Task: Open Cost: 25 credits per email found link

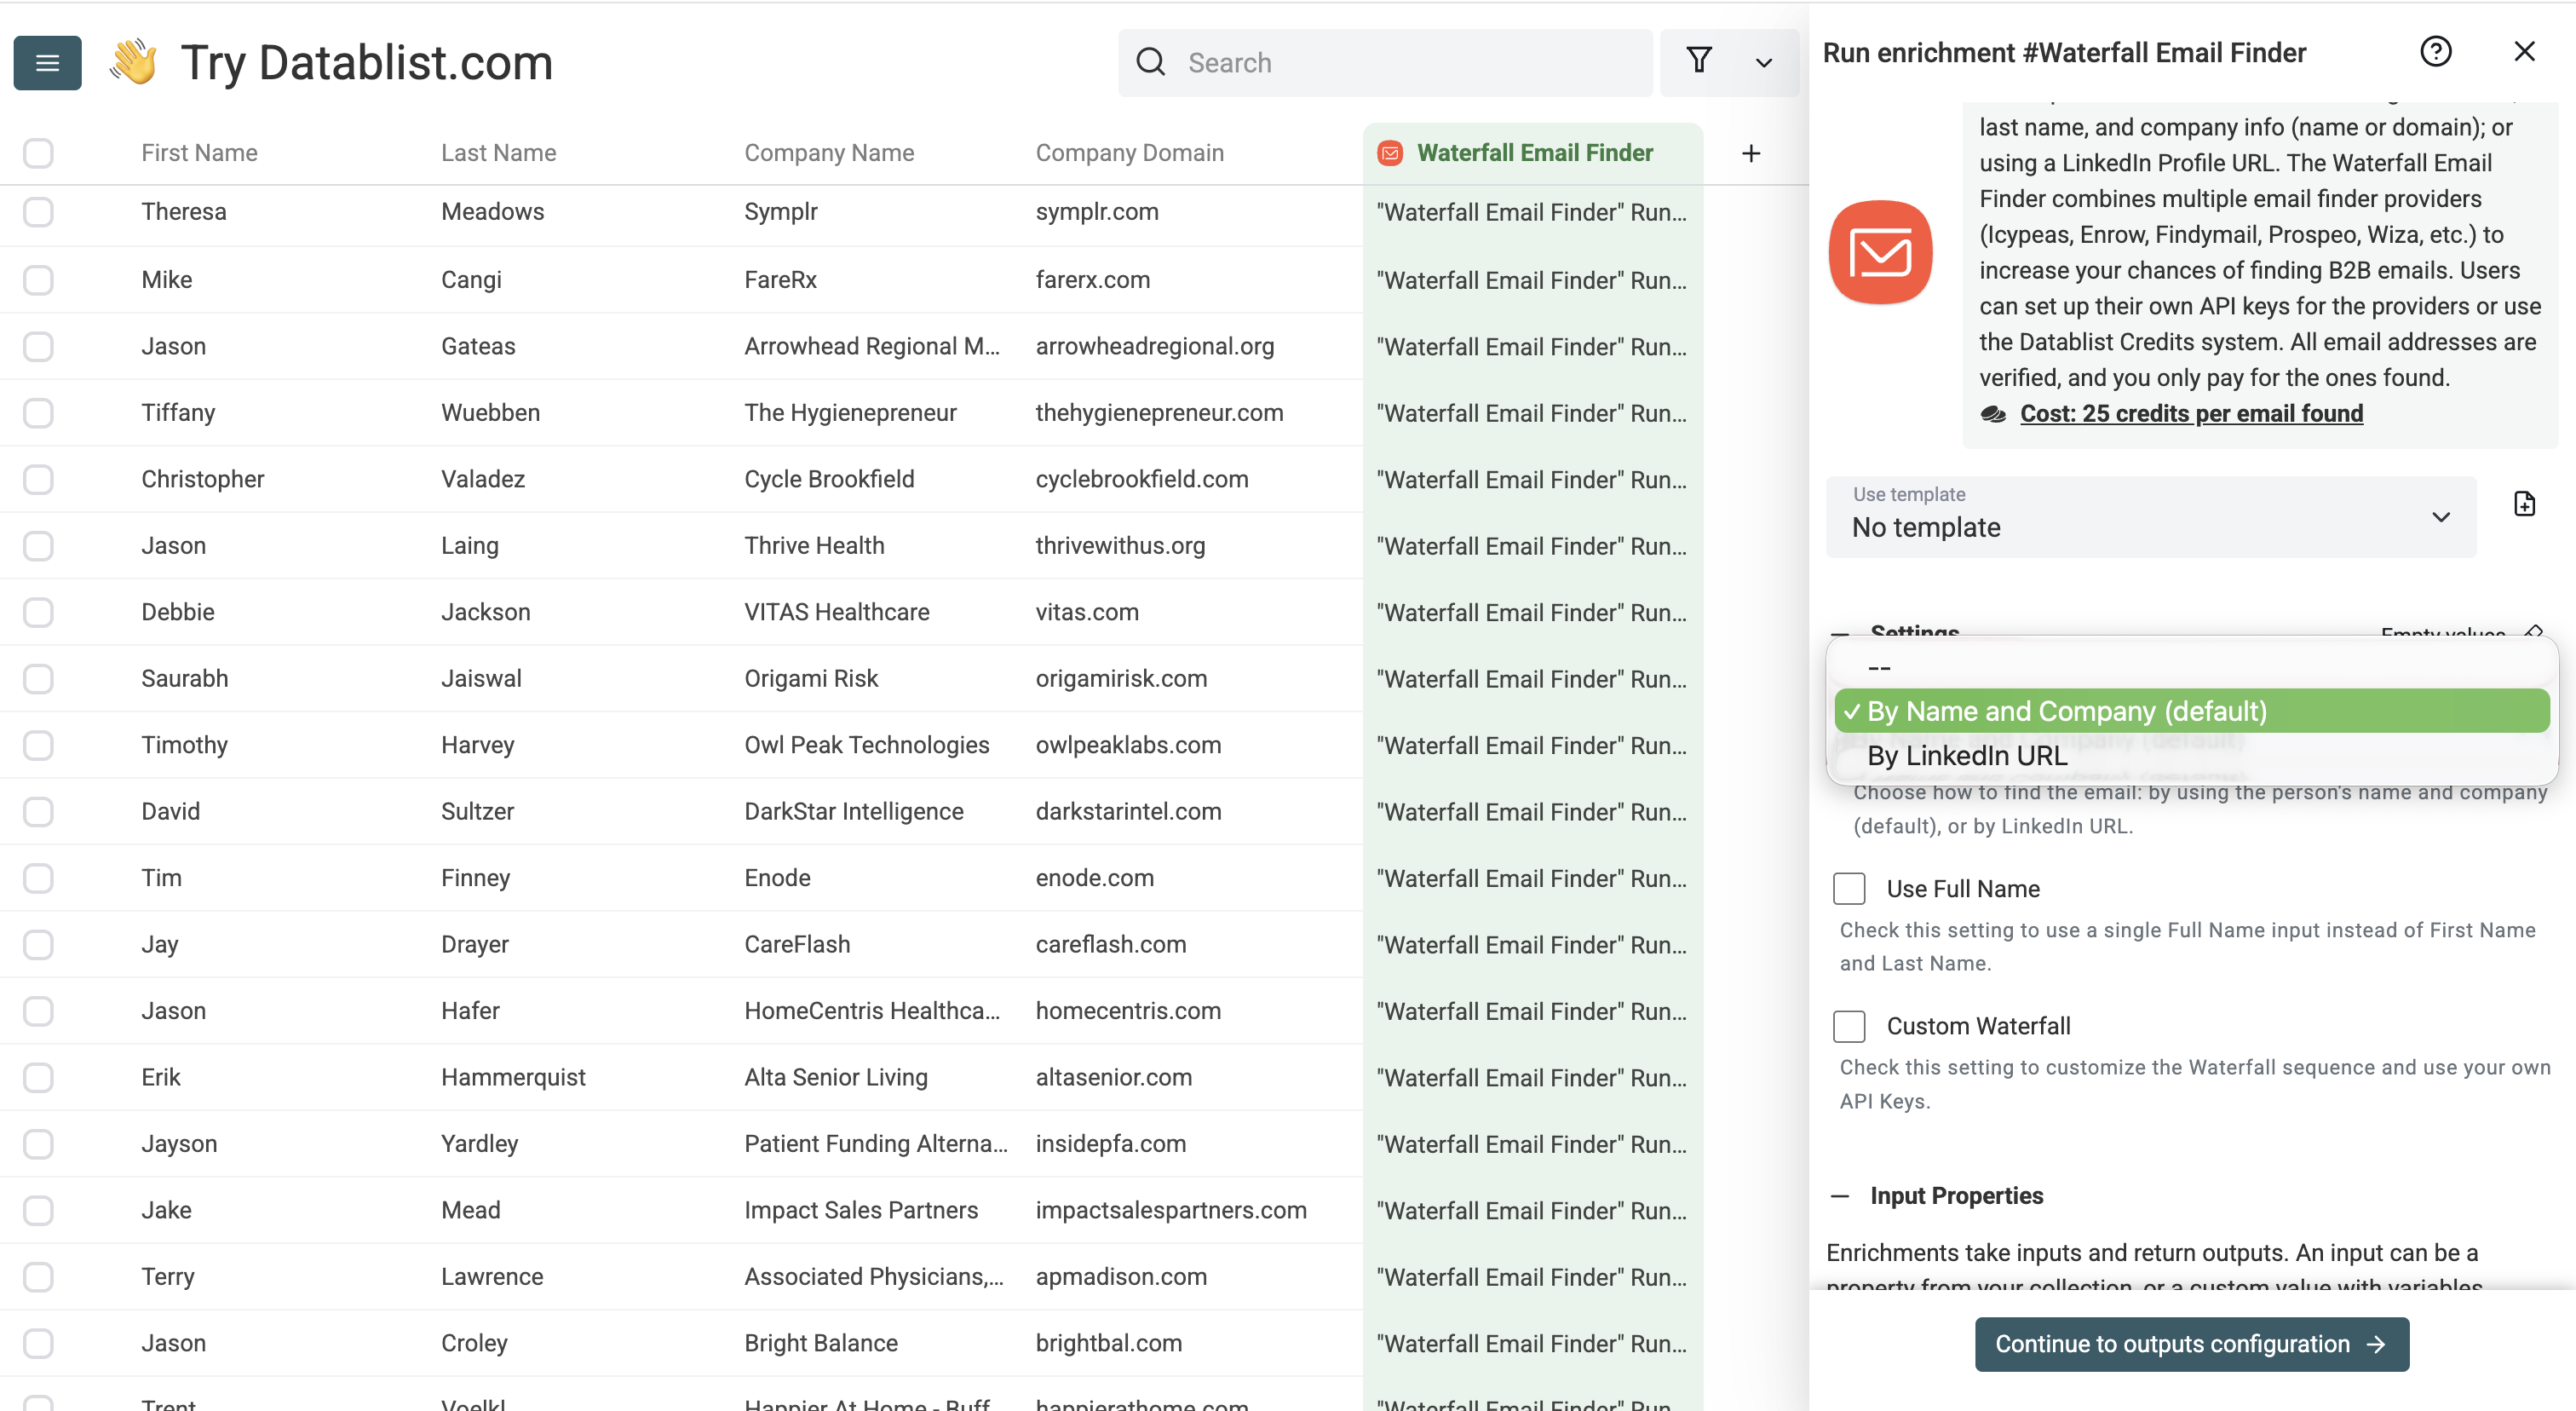Action: [2191, 413]
